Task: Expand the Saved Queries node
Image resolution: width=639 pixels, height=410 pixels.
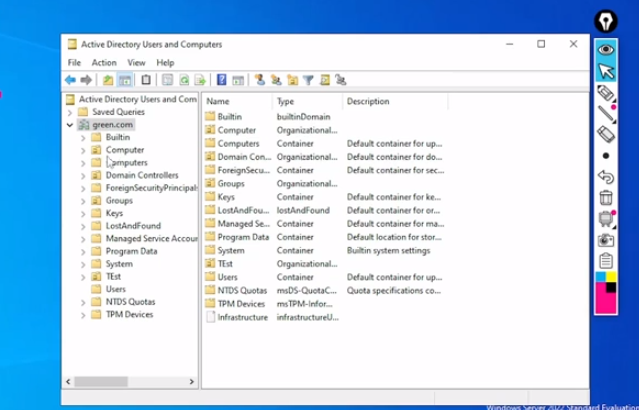Action: 70,112
